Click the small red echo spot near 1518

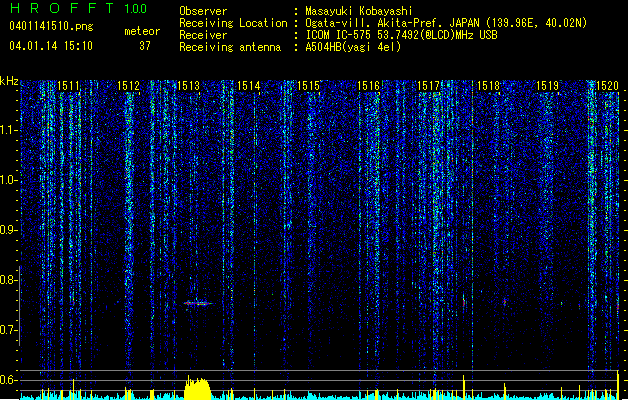pyautogui.click(x=505, y=301)
